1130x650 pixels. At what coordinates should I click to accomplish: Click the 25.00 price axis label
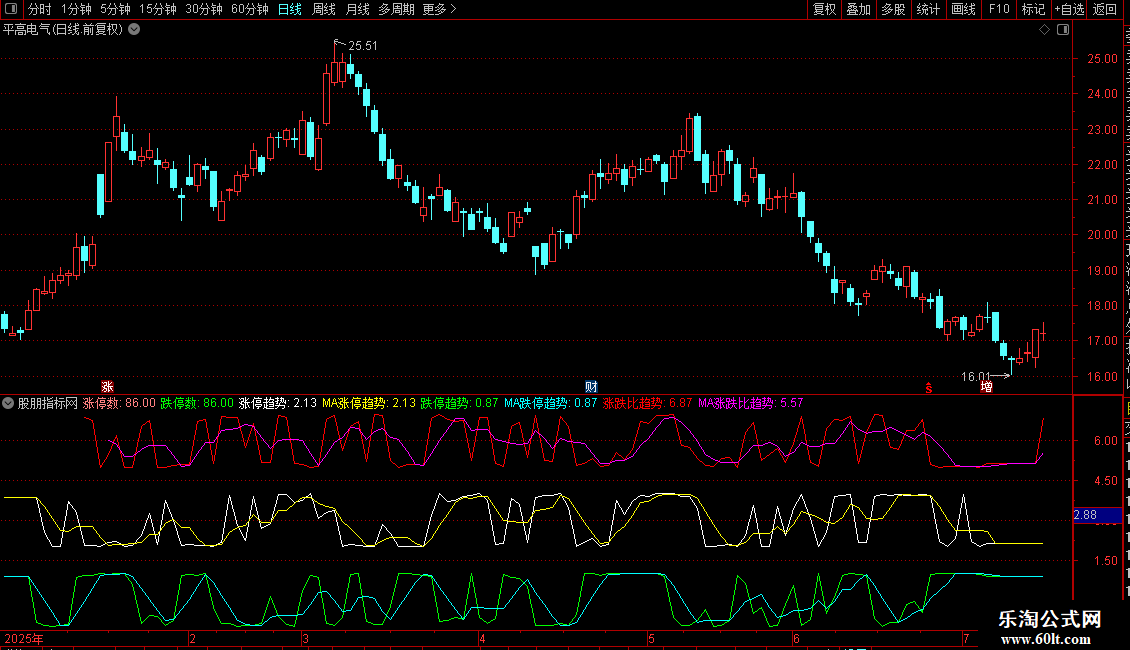(1102, 59)
